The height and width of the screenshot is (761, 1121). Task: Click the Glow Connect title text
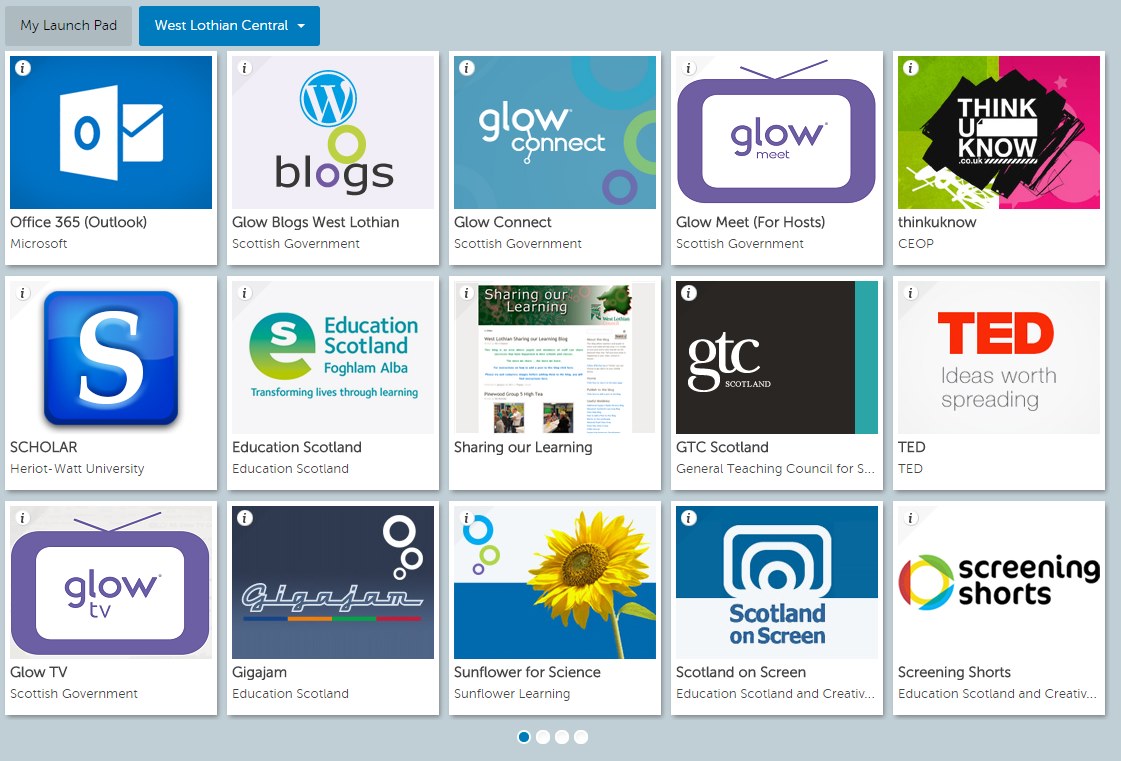tap(503, 222)
